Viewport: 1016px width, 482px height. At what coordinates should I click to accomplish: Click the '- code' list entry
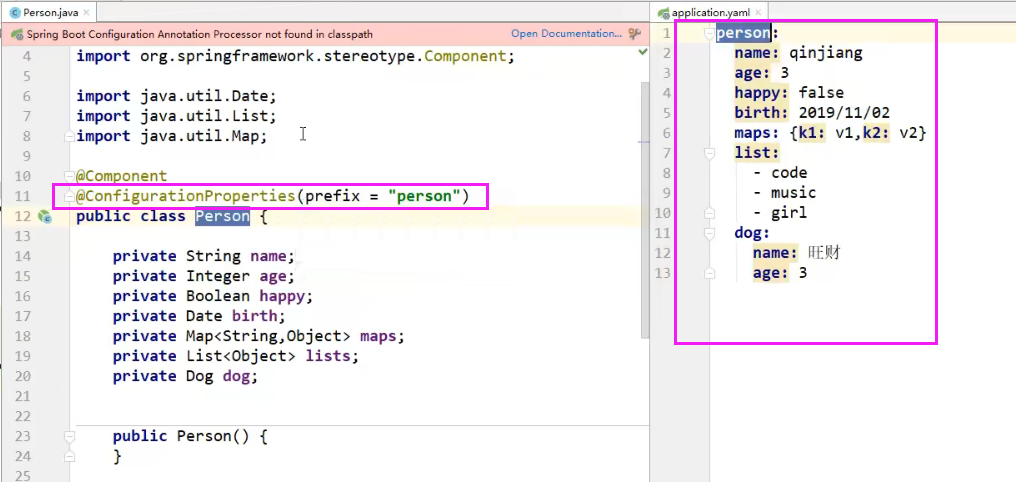coord(780,174)
